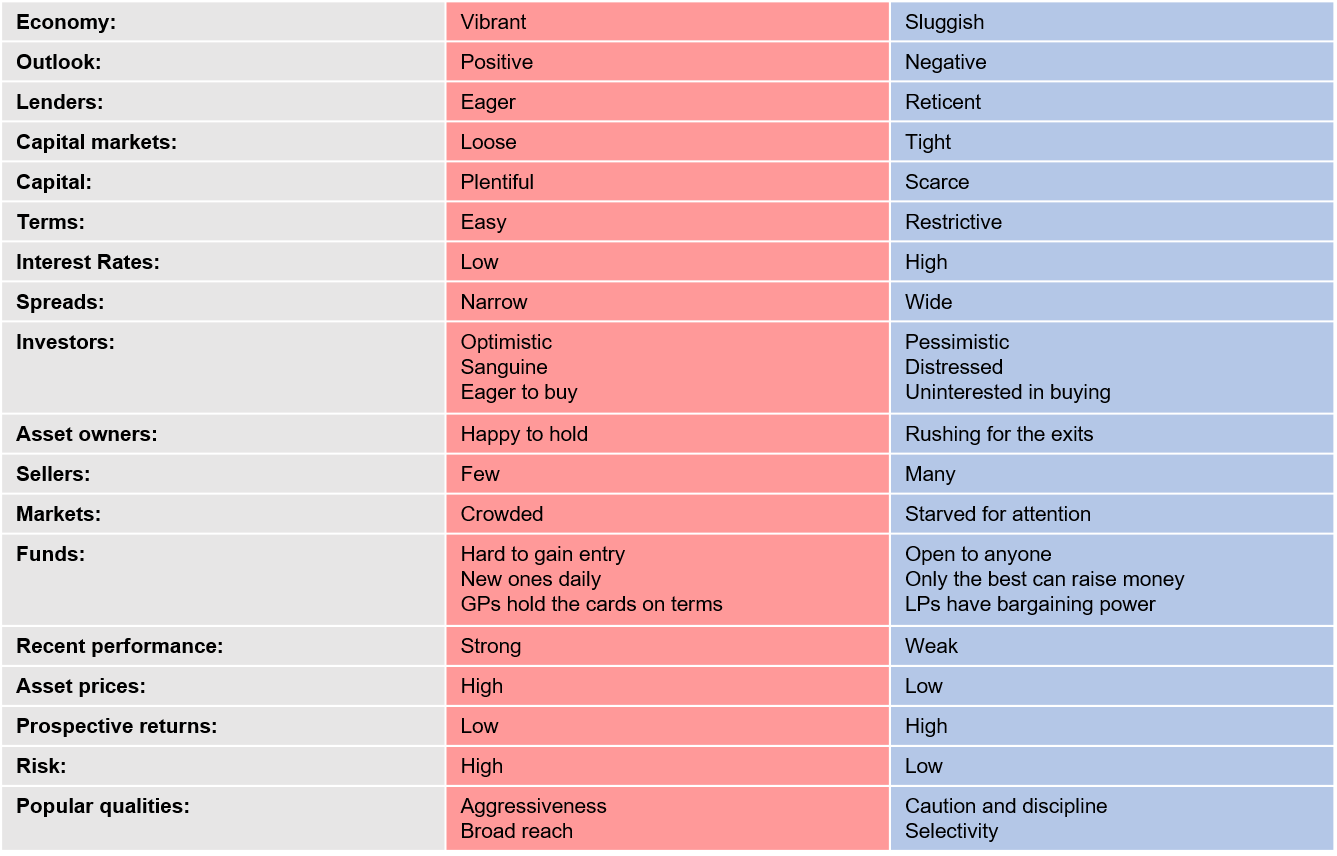The width and height of the screenshot is (1337, 856).
Task: Click the "Crowded" markets cell
Action: (502, 514)
